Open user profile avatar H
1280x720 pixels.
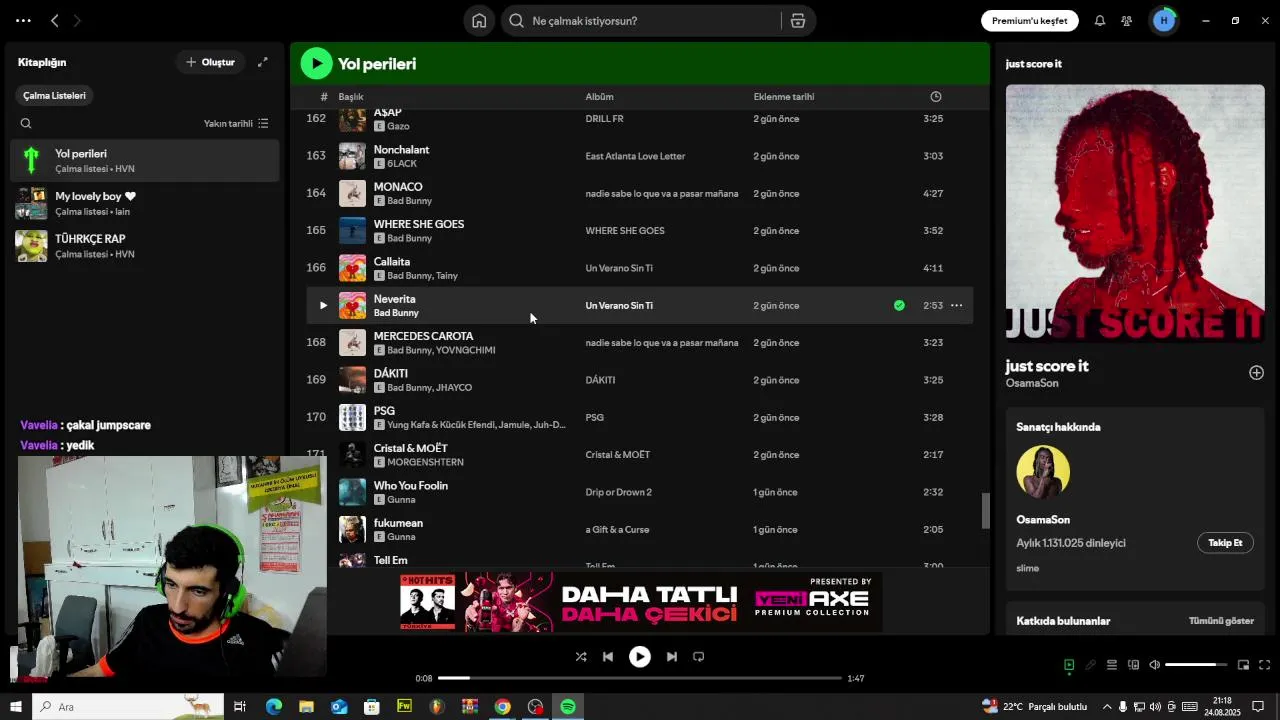pyautogui.click(x=1164, y=21)
